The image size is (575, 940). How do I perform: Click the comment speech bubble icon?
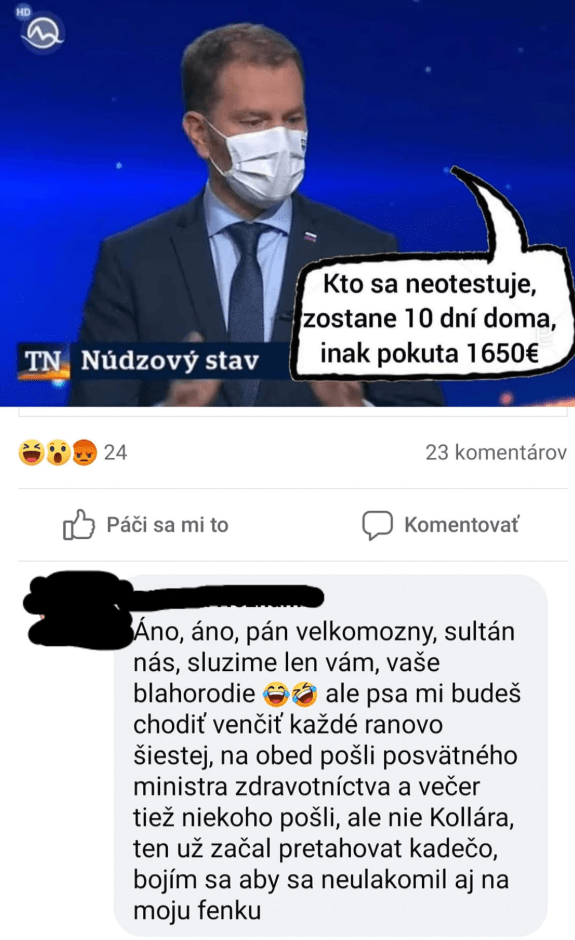point(377,525)
